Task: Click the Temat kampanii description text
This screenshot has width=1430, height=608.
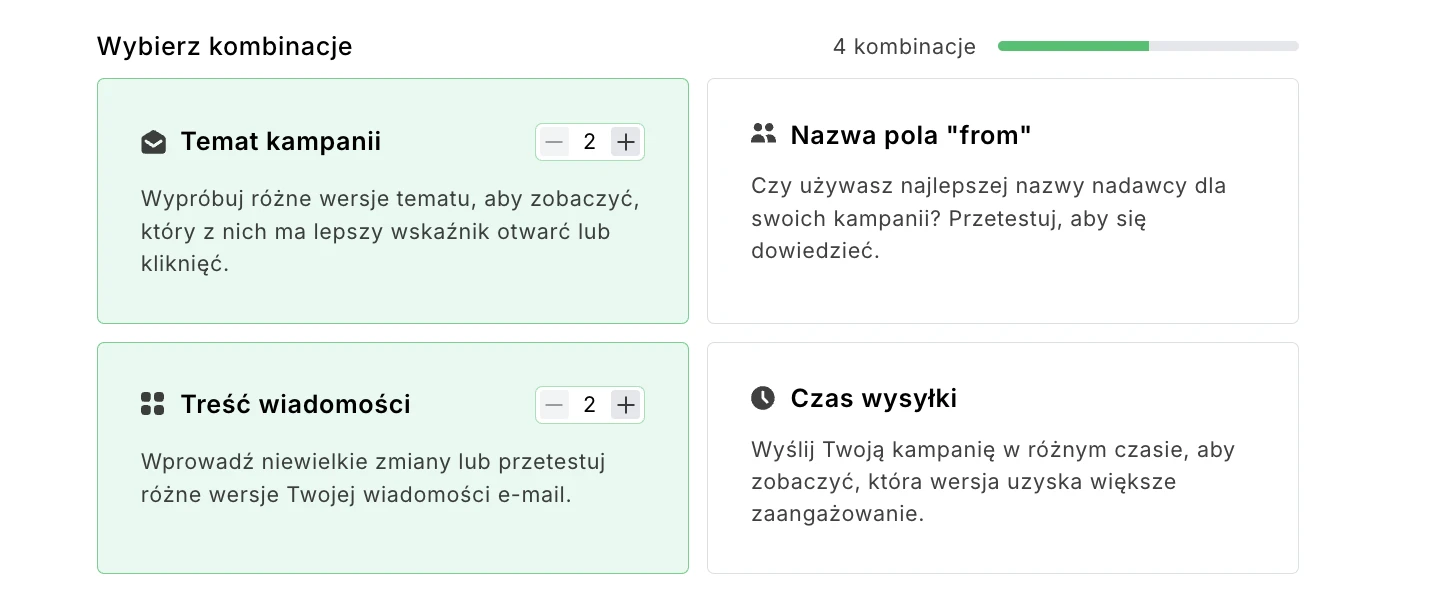Action: (x=390, y=231)
